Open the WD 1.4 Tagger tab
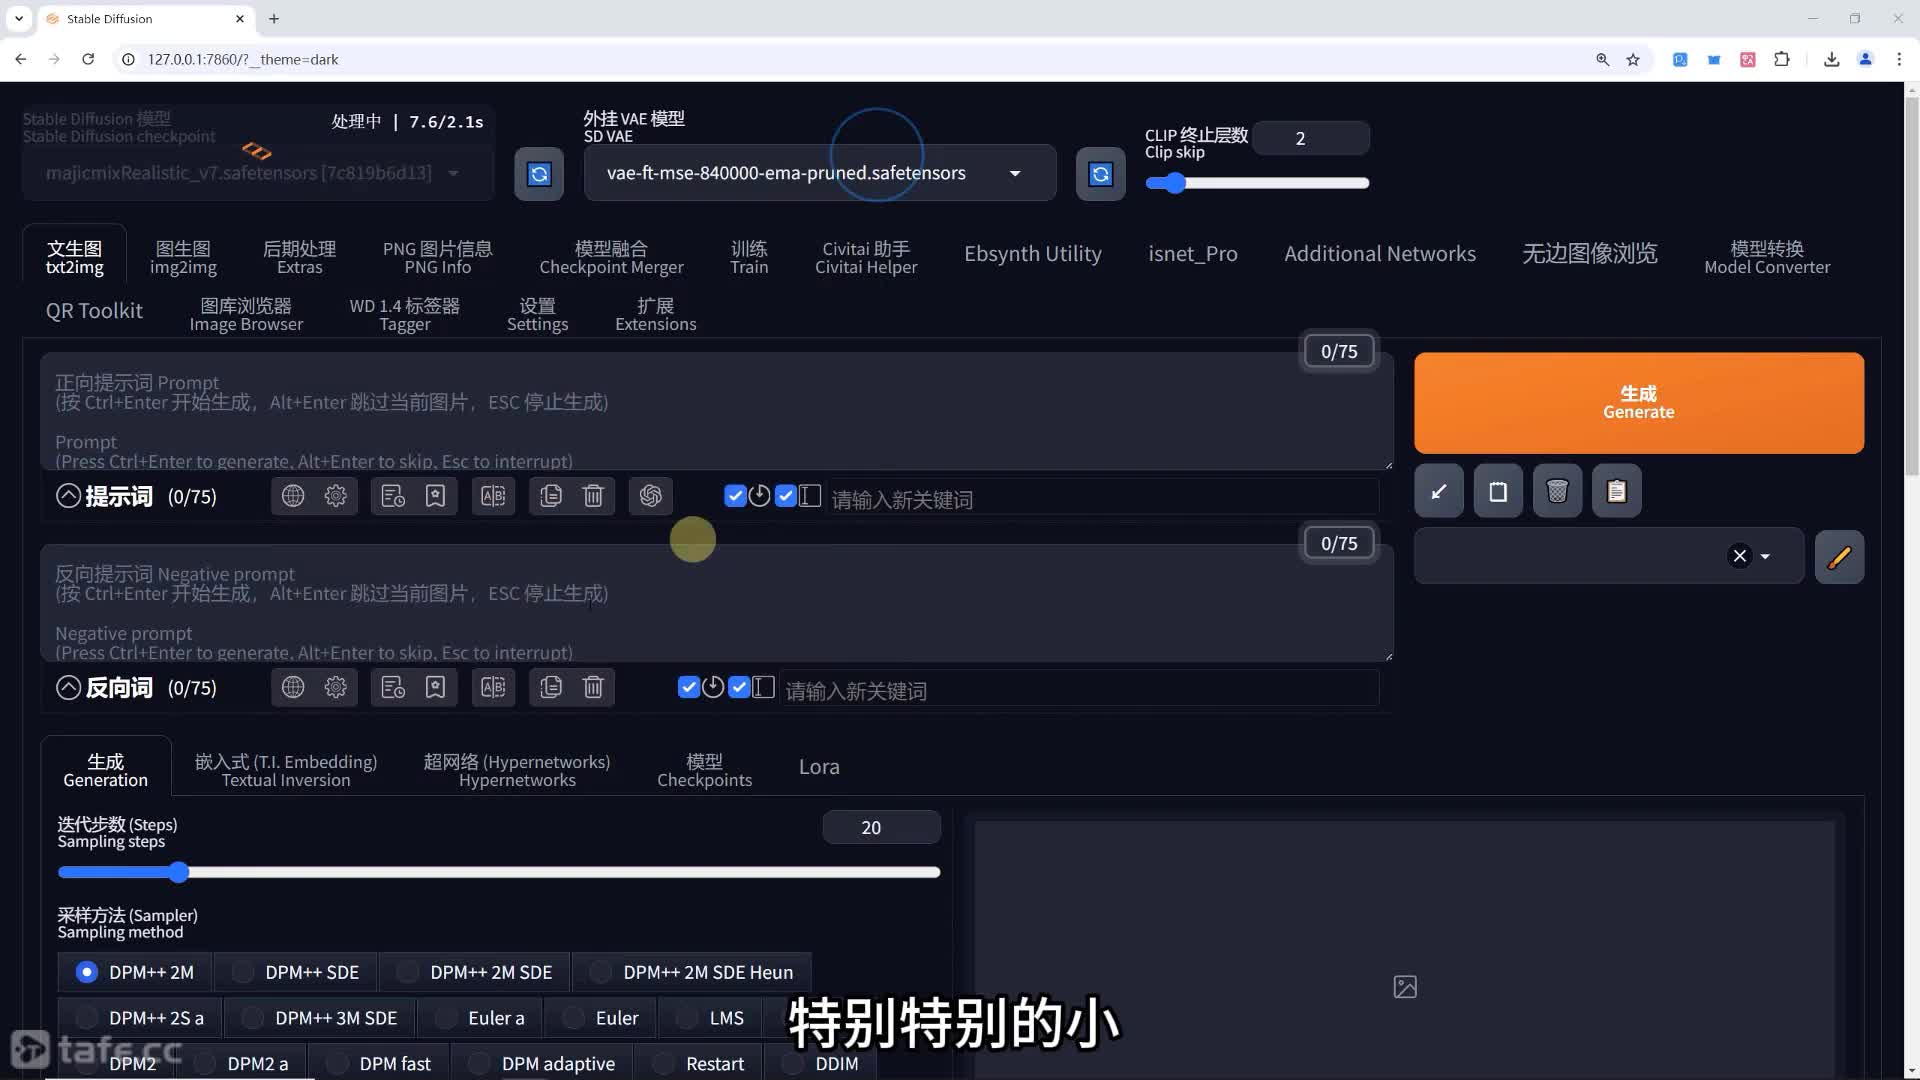Viewport: 1920px width, 1080px height. [x=404, y=314]
